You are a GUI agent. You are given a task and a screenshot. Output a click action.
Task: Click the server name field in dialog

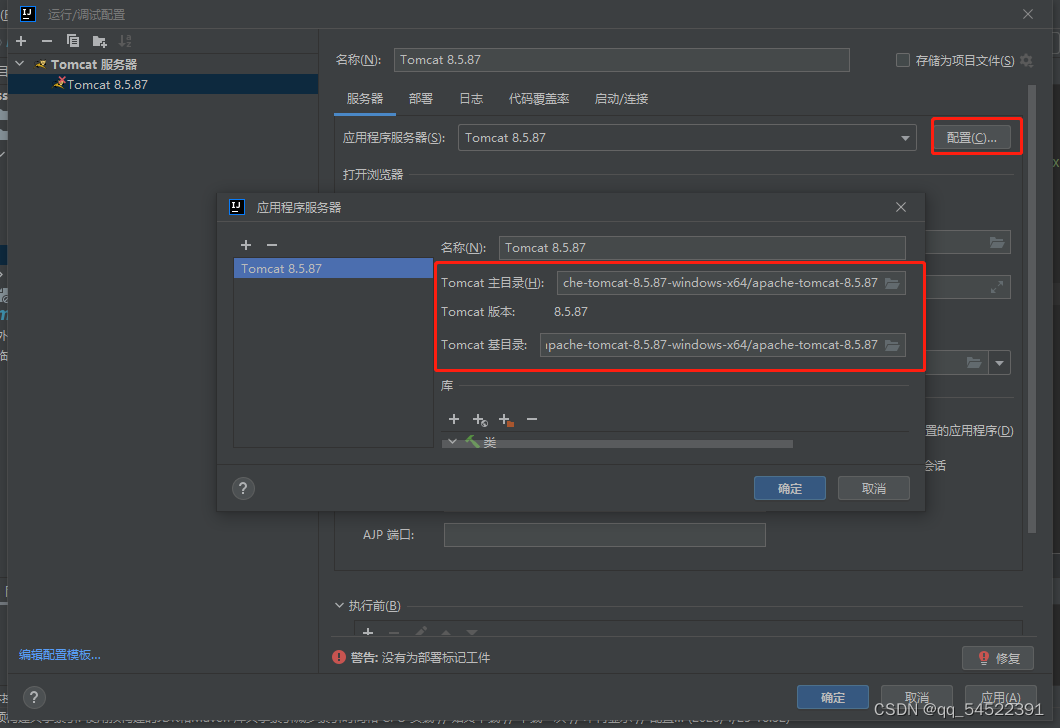coord(702,247)
